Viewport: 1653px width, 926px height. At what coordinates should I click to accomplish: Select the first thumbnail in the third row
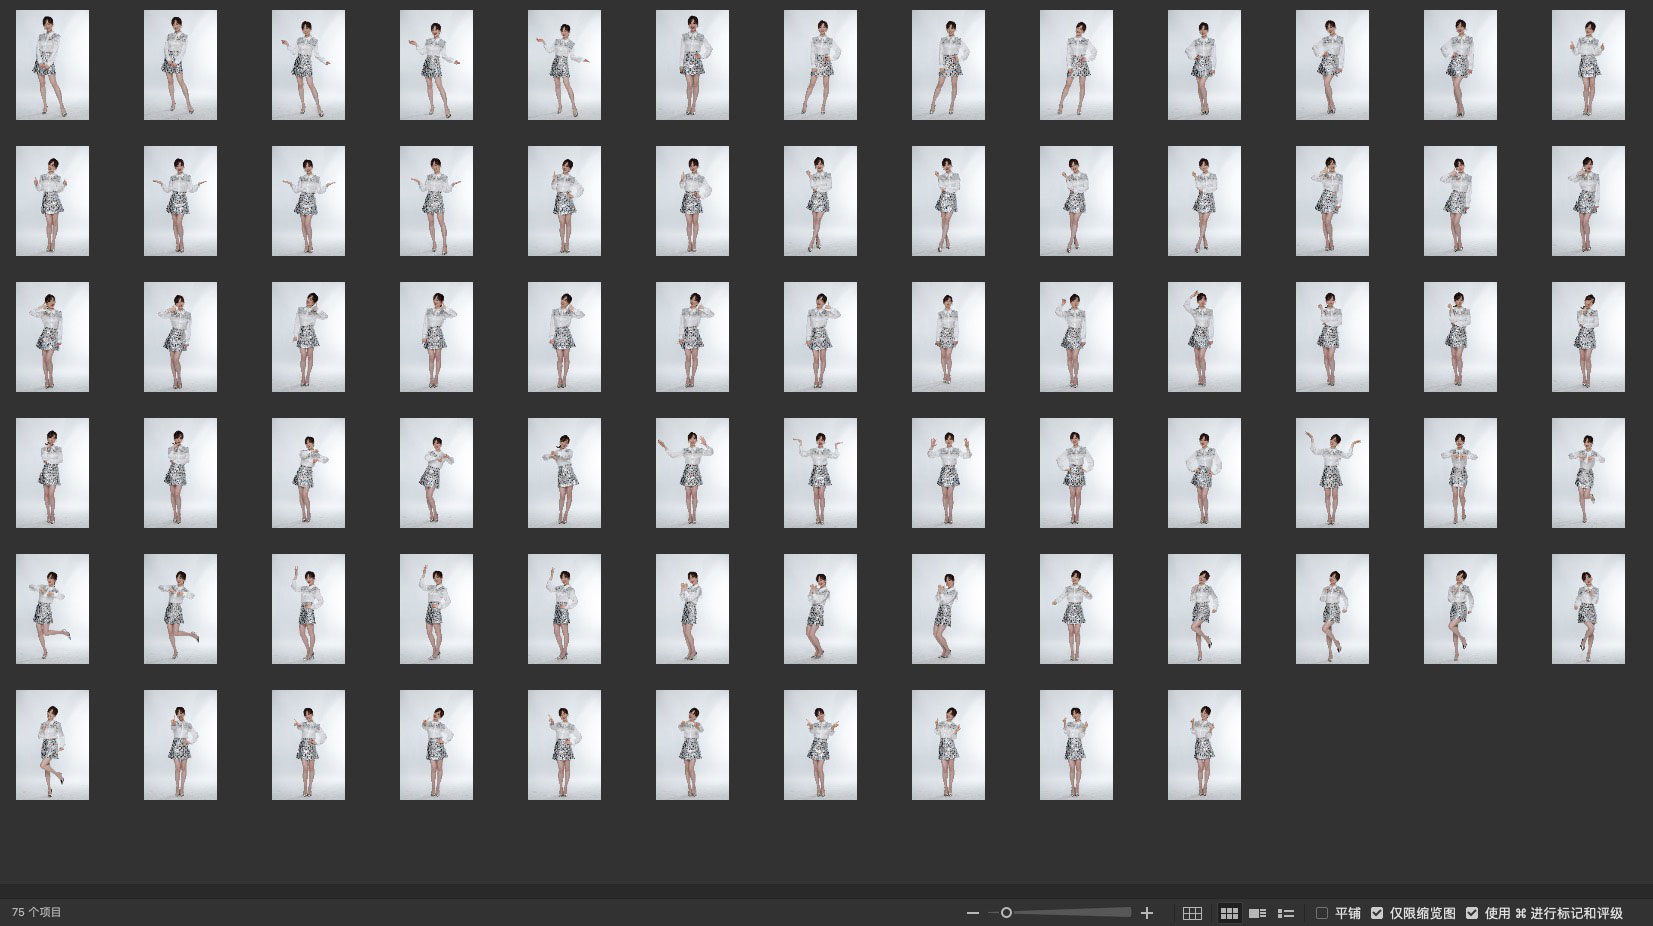click(52, 337)
